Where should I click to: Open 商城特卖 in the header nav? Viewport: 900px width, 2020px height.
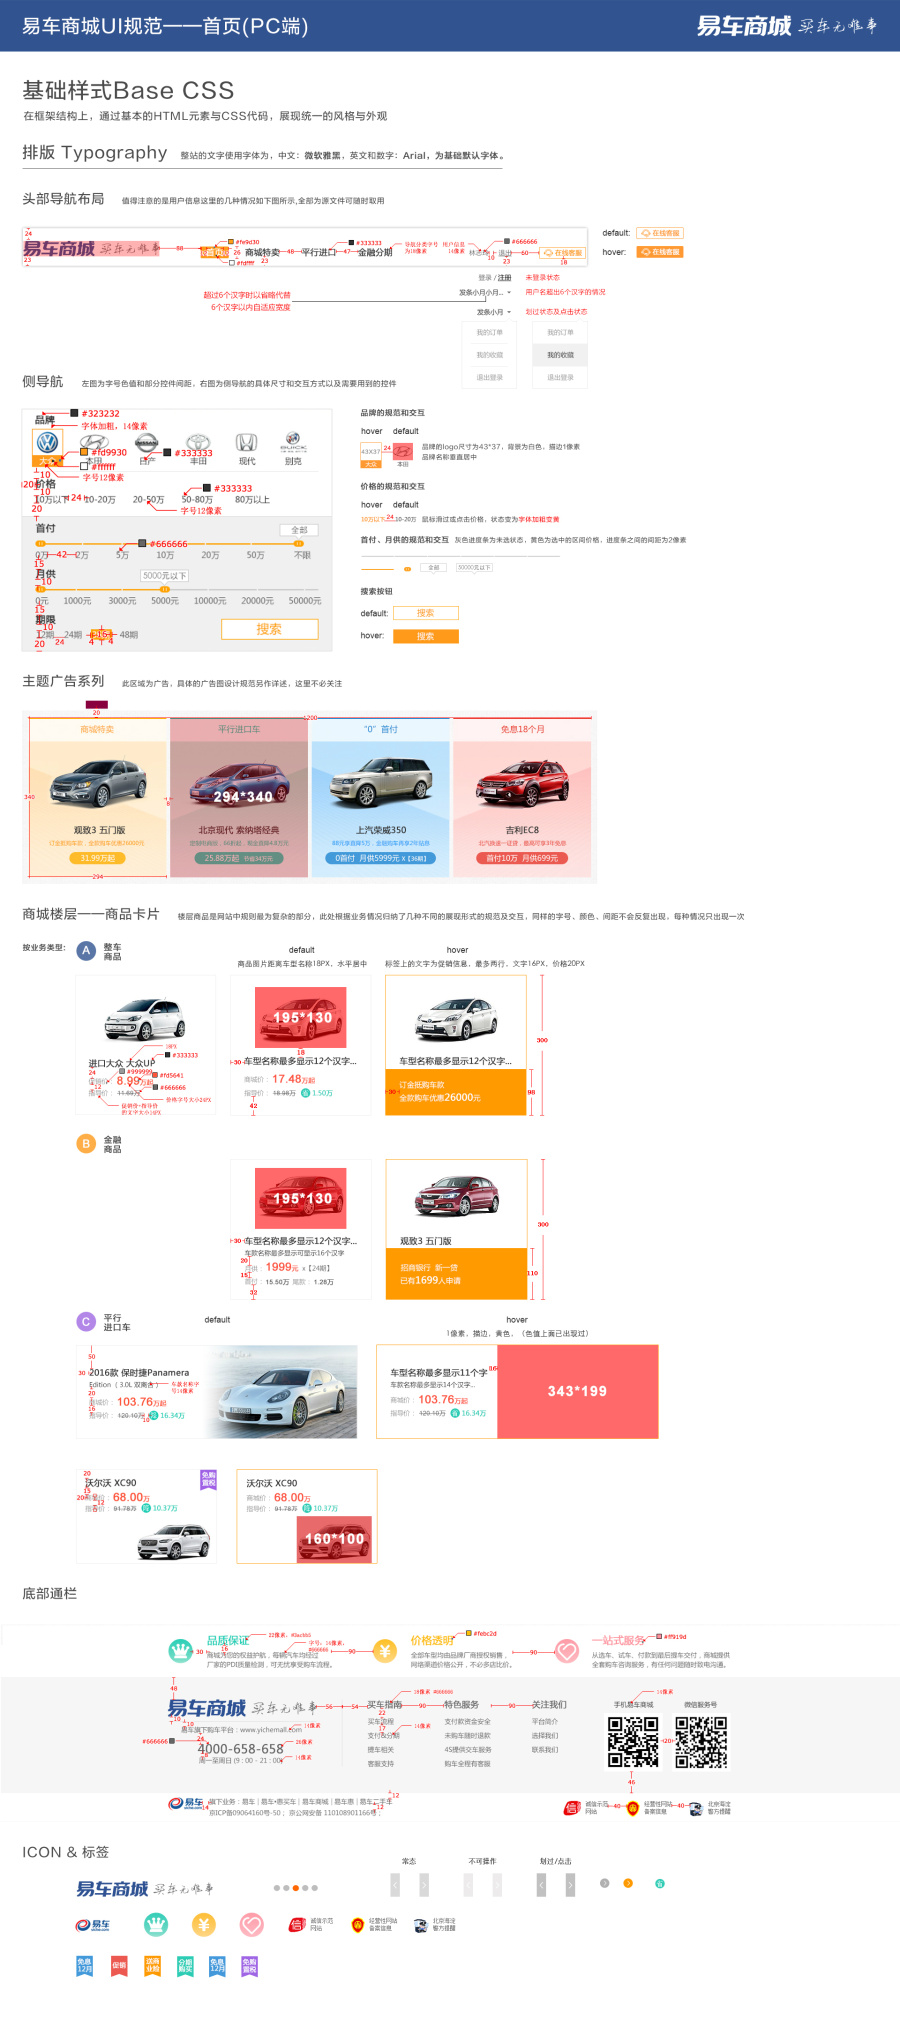point(262,252)
